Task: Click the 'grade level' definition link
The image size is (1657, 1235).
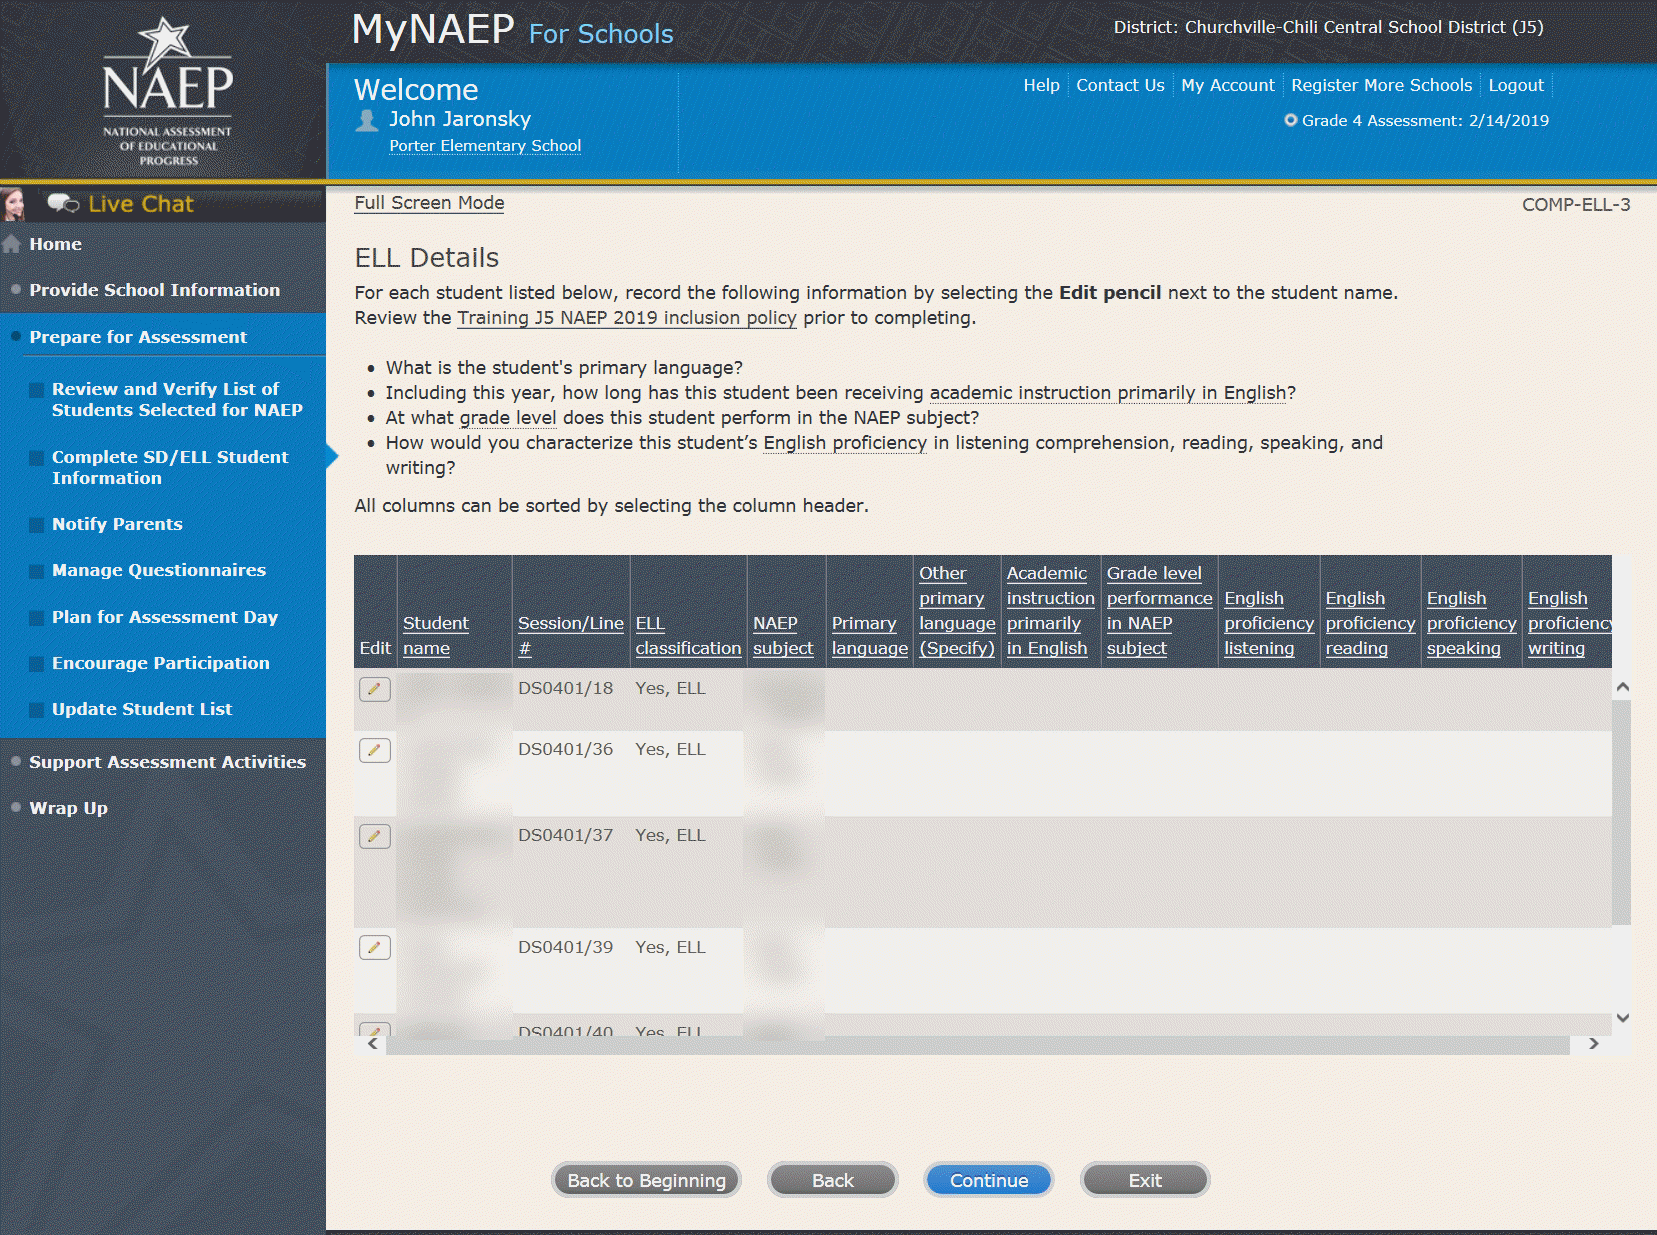Action: 508,418
